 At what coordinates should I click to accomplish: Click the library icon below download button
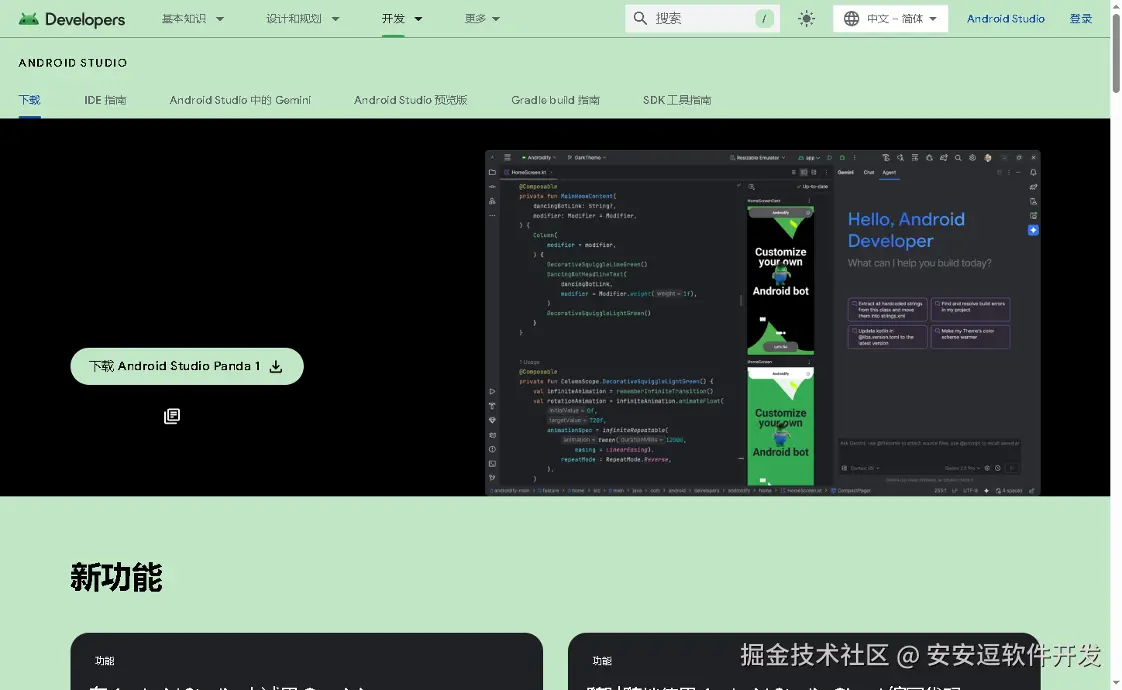point(172,416)
